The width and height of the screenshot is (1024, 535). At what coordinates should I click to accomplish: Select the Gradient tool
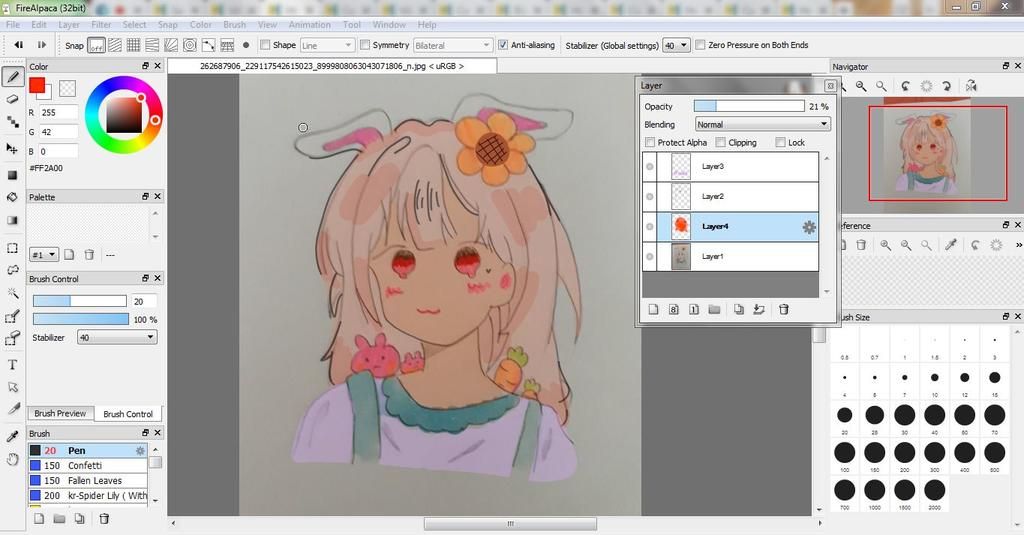click(x=12, y=220)
